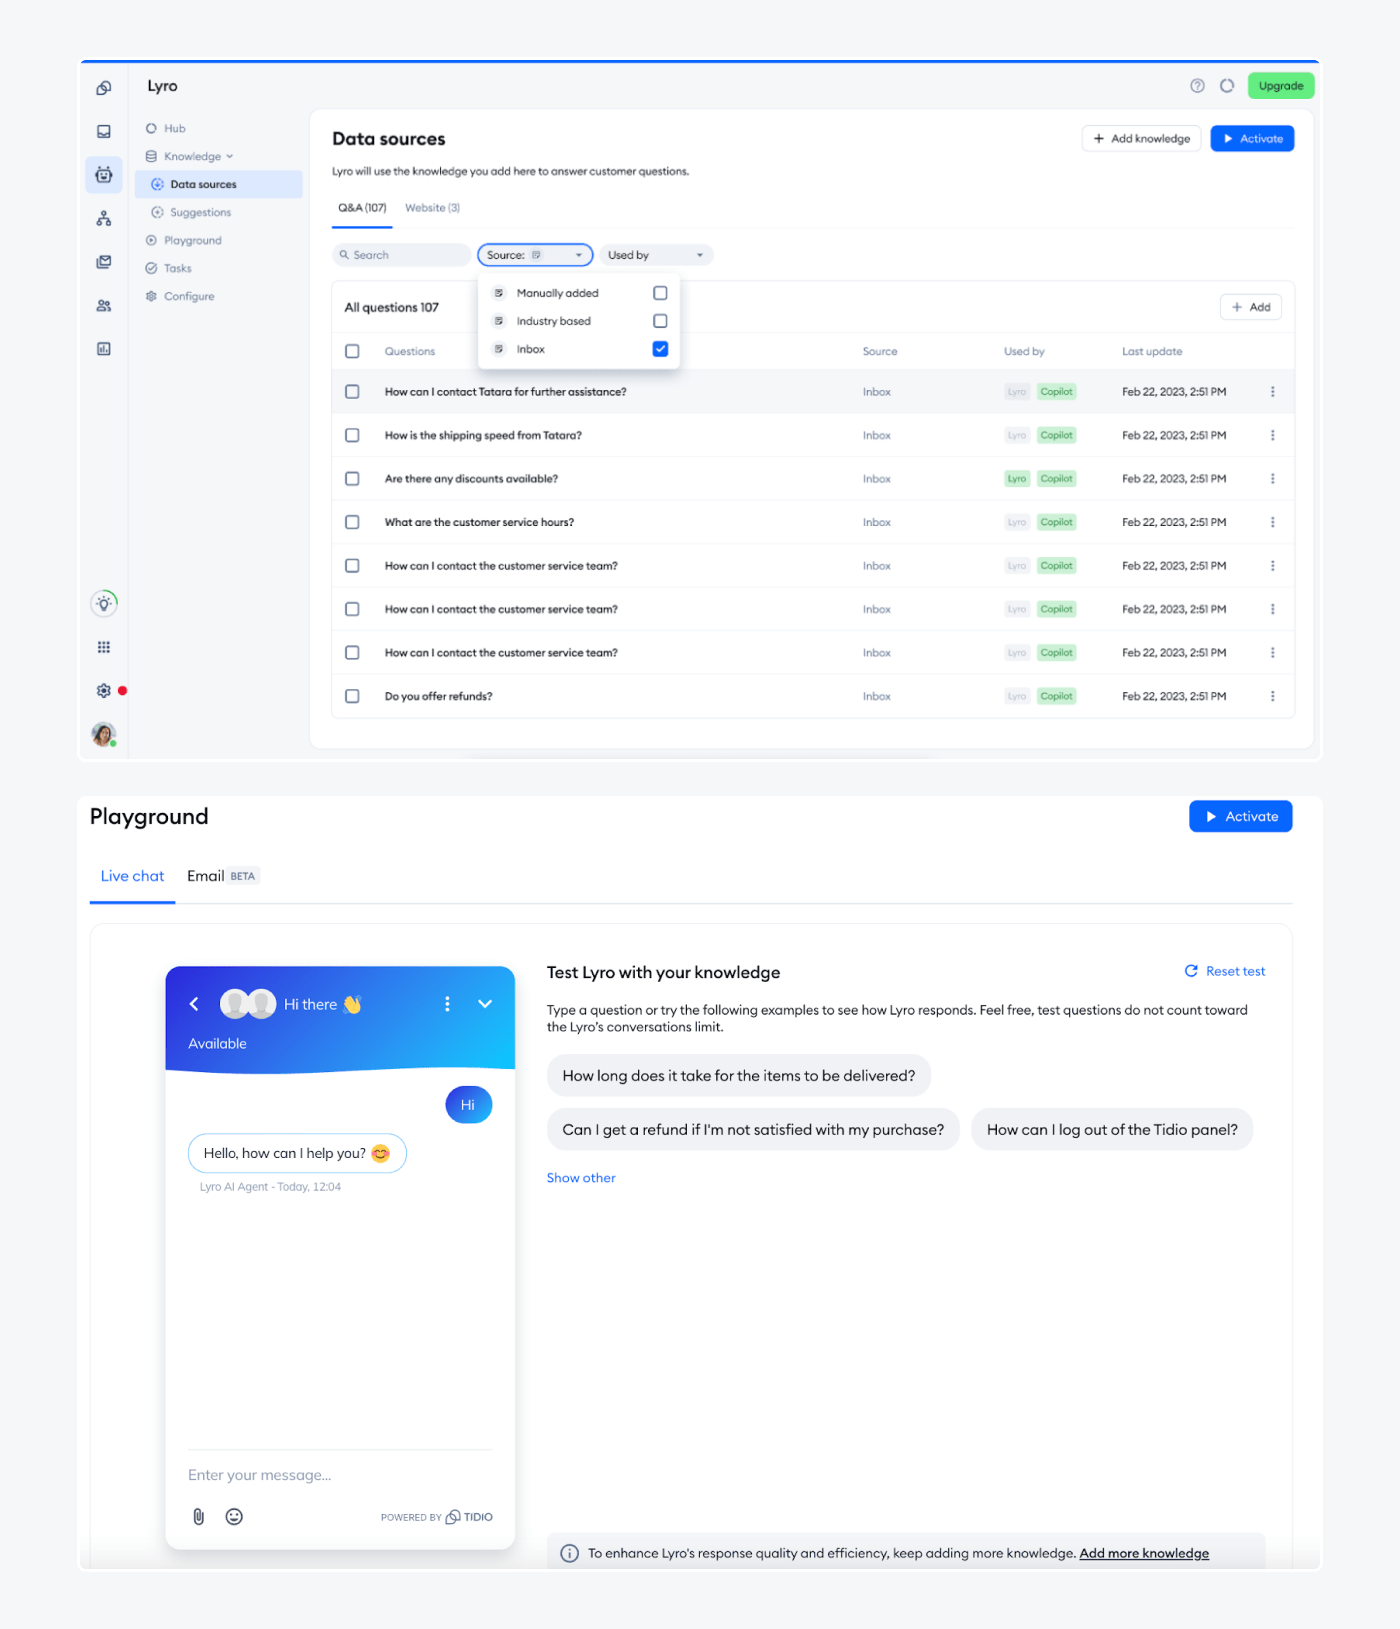The width and height of the screenshot is (1400, 1629).
Task: Open the three-dot menu in chat widget header
Action: tap(447, 1004)
